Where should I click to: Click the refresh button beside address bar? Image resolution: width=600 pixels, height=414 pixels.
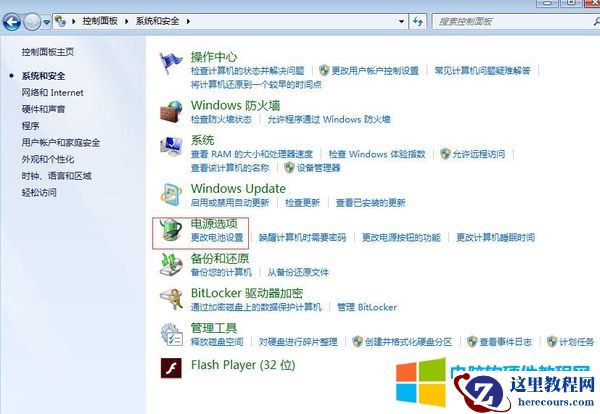tap(417, 21)
